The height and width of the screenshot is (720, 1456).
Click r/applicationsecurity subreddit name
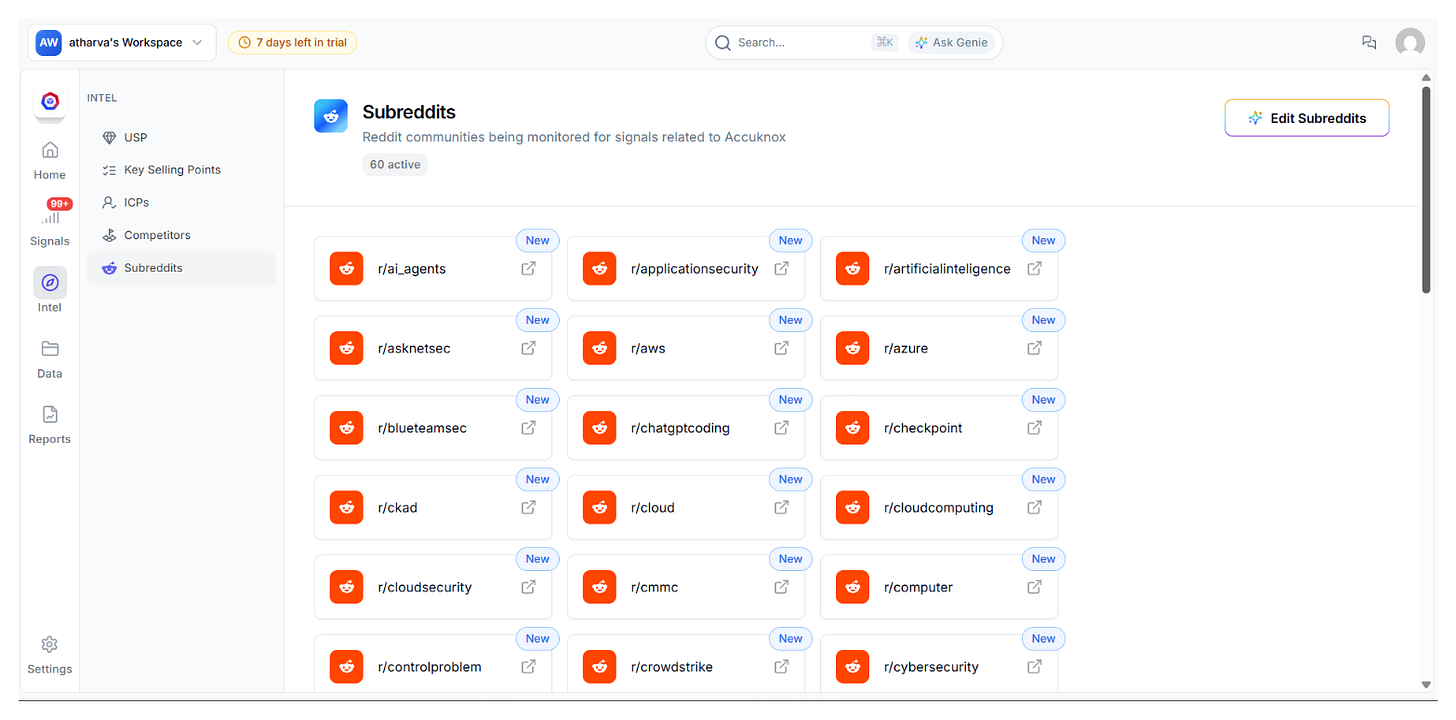695,268
